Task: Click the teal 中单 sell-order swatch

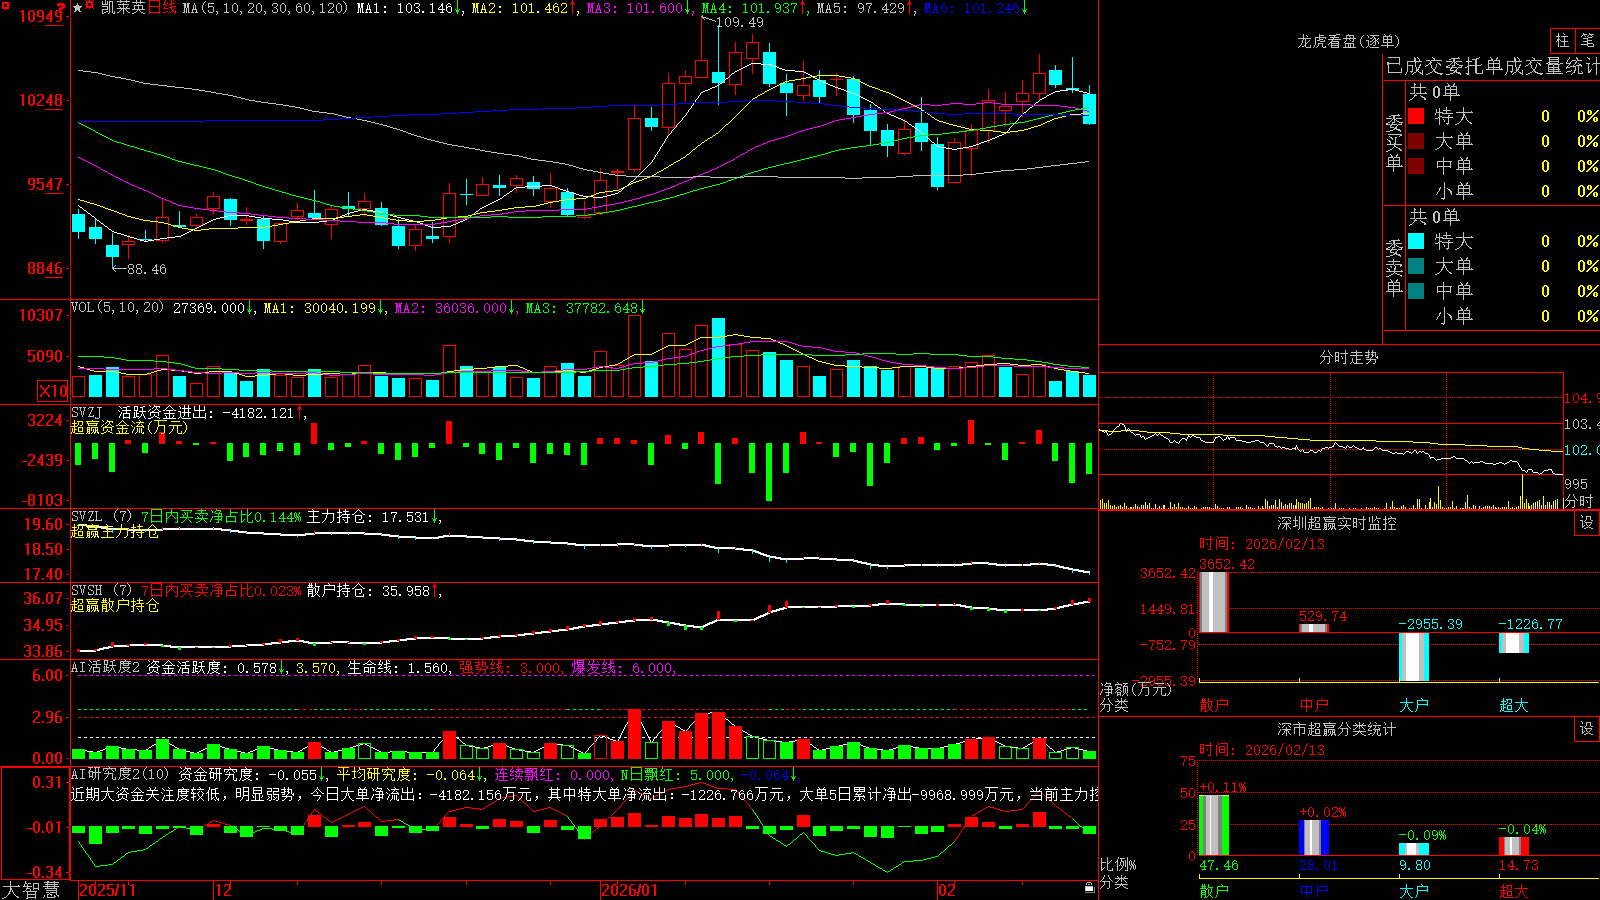Action: [x=1416, y=291]
